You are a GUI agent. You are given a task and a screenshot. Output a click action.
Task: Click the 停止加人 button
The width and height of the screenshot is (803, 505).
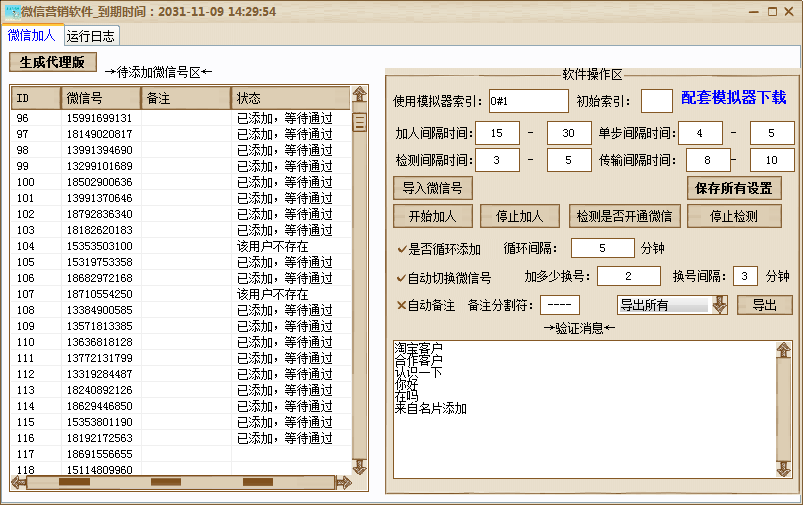tap(519, 216)
